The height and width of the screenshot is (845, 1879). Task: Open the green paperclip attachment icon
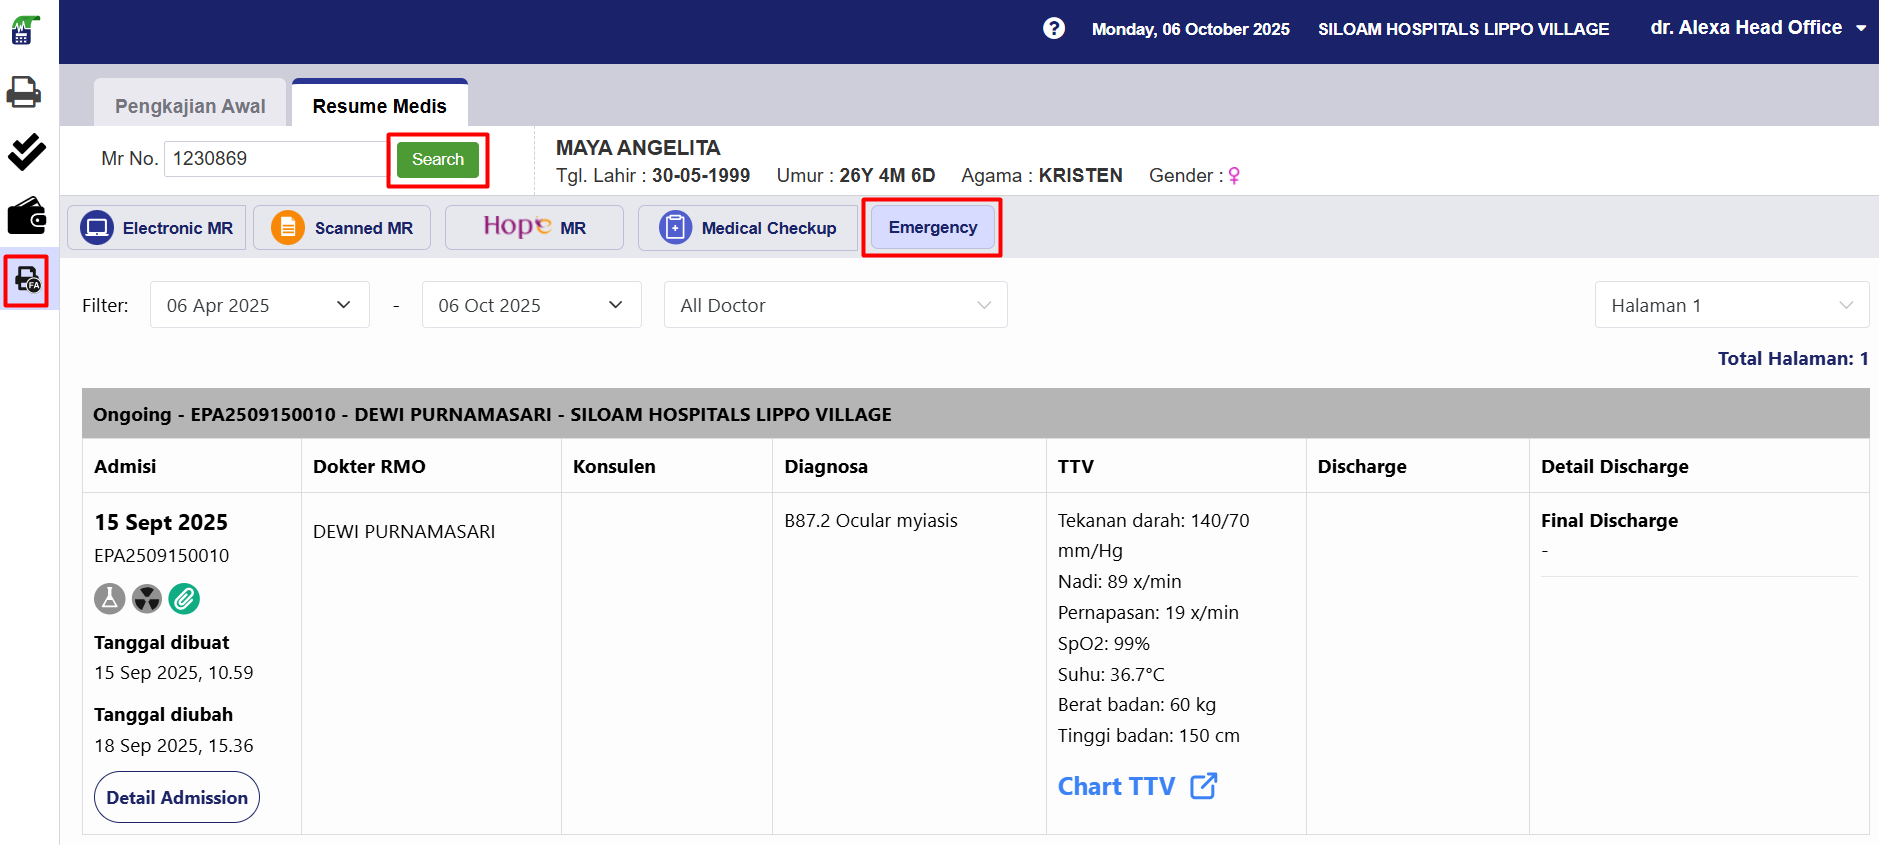pyautogui.click(x=184, y=599)
